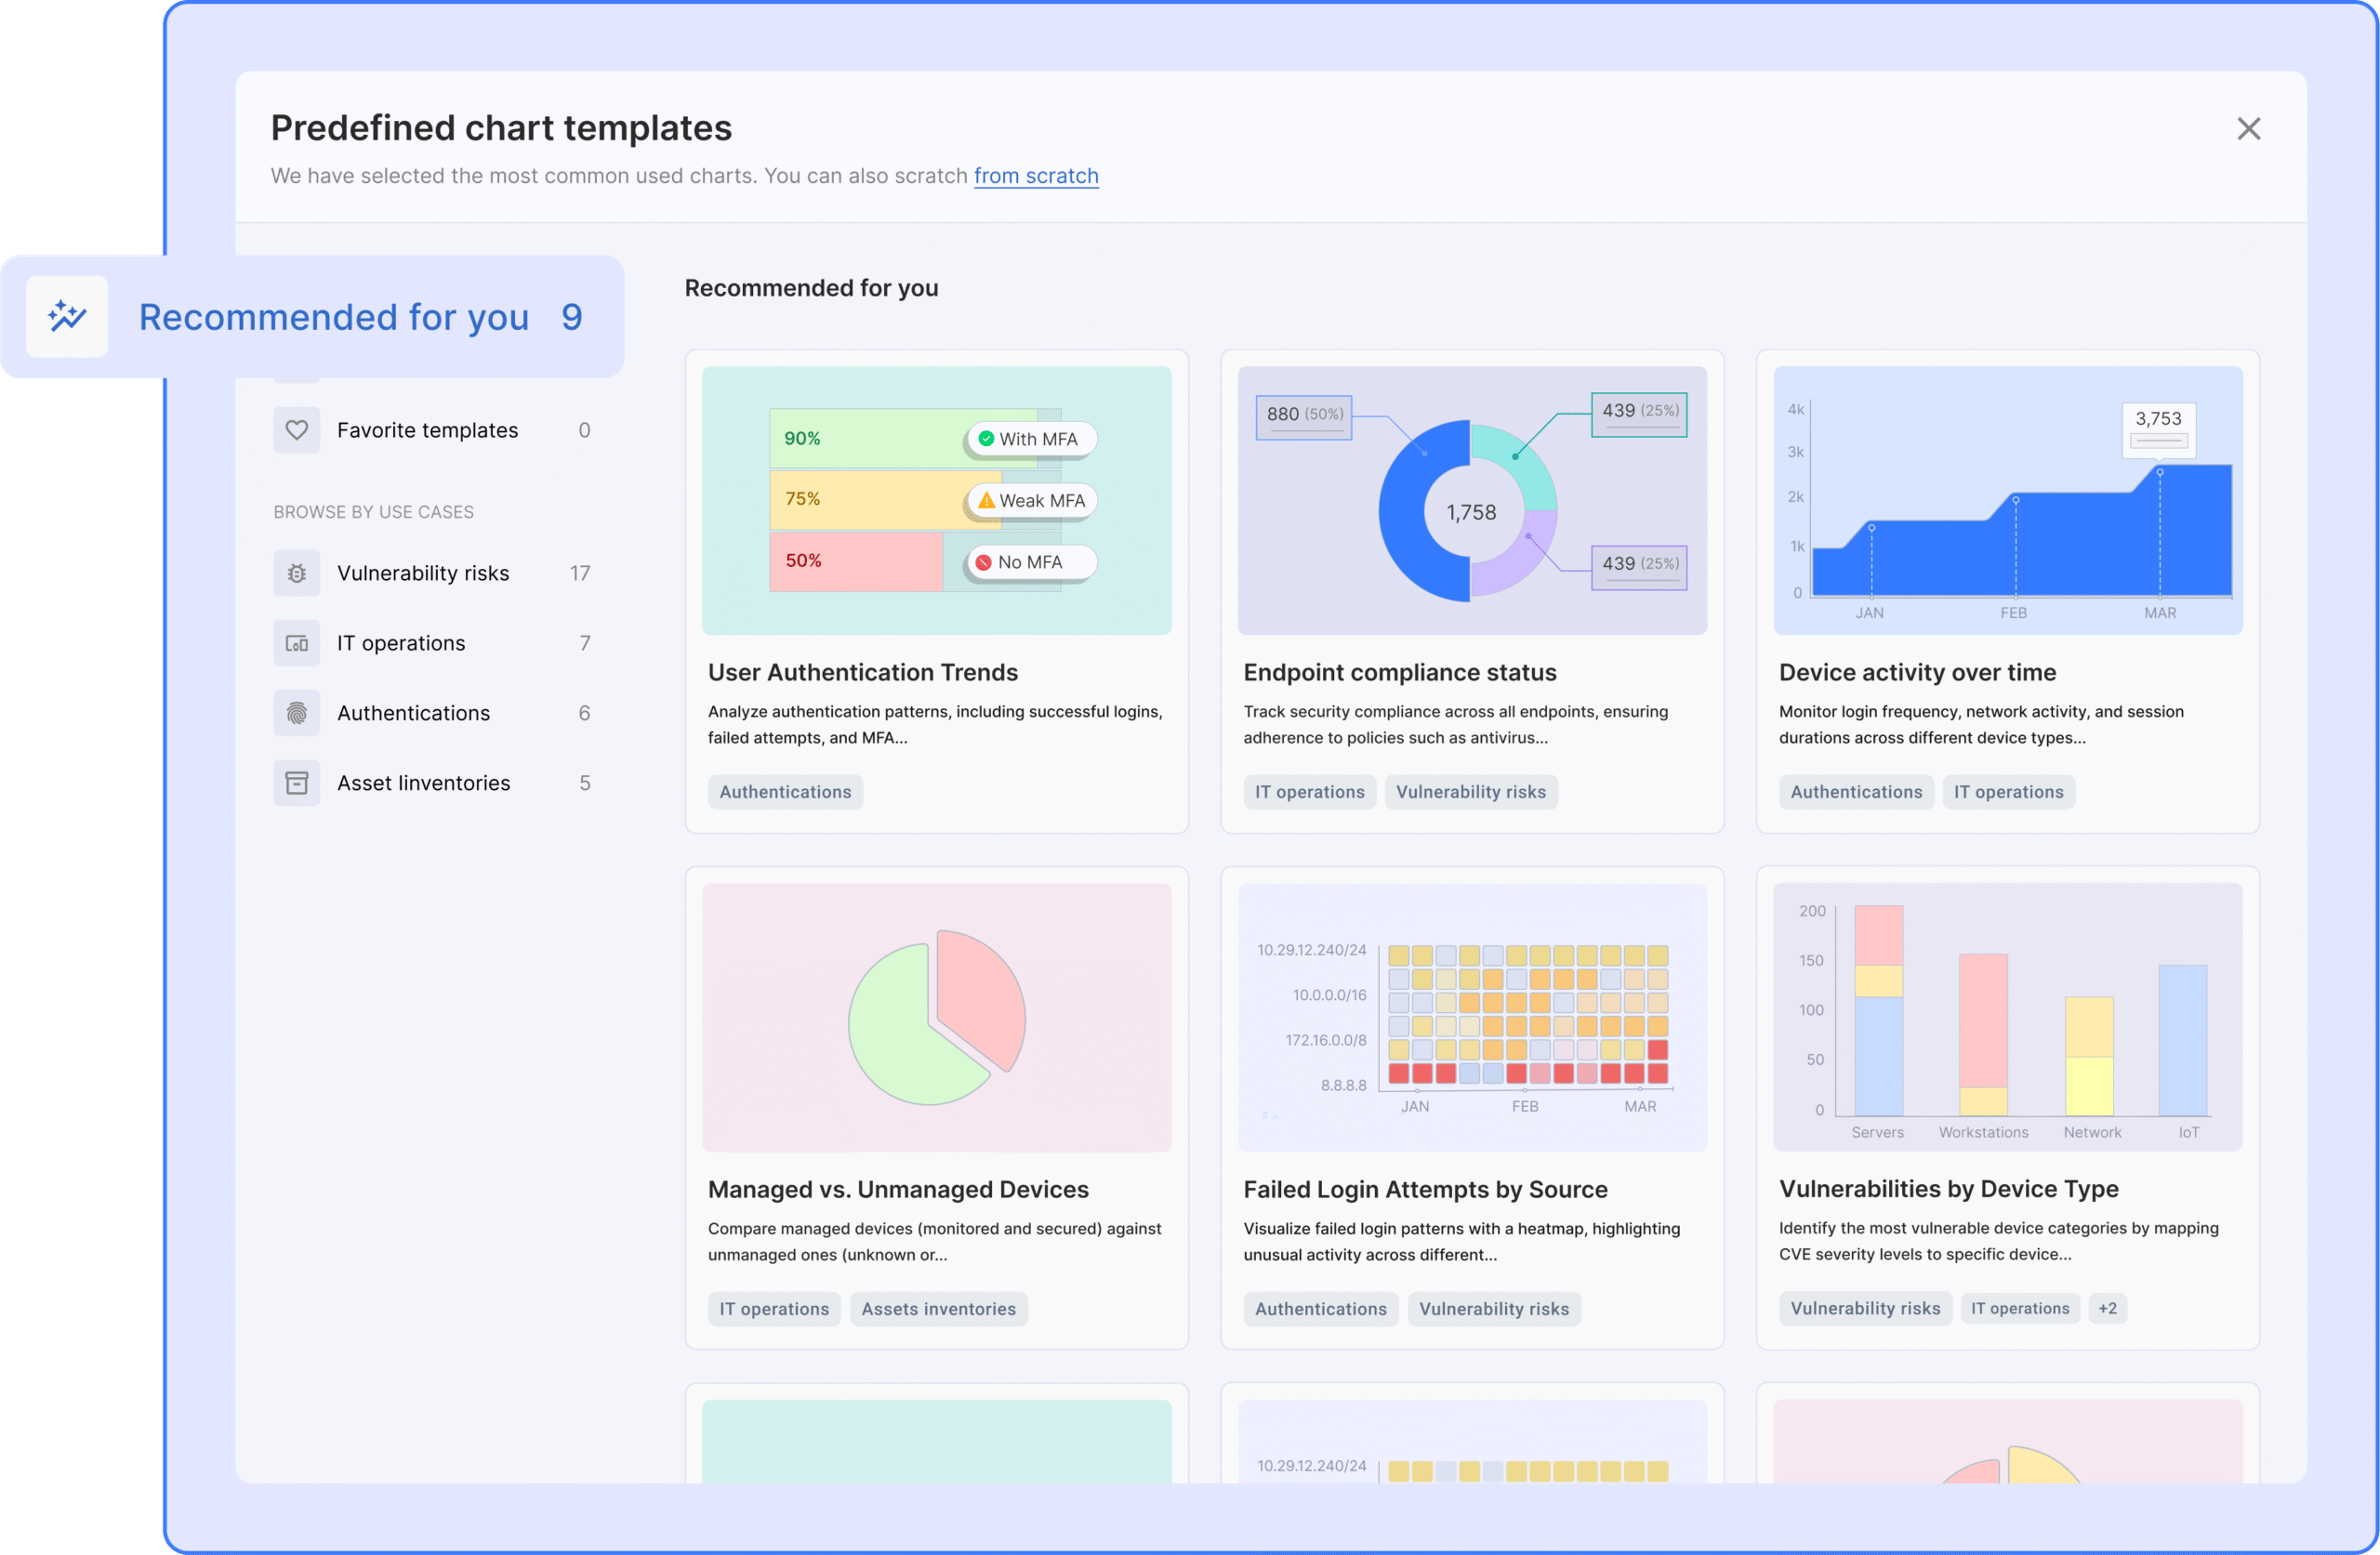The width and height of the screenshot is (2380, 1555).
Task: Open Failed Login Attempts heatmap preview
Action: click(1472, 1017)
